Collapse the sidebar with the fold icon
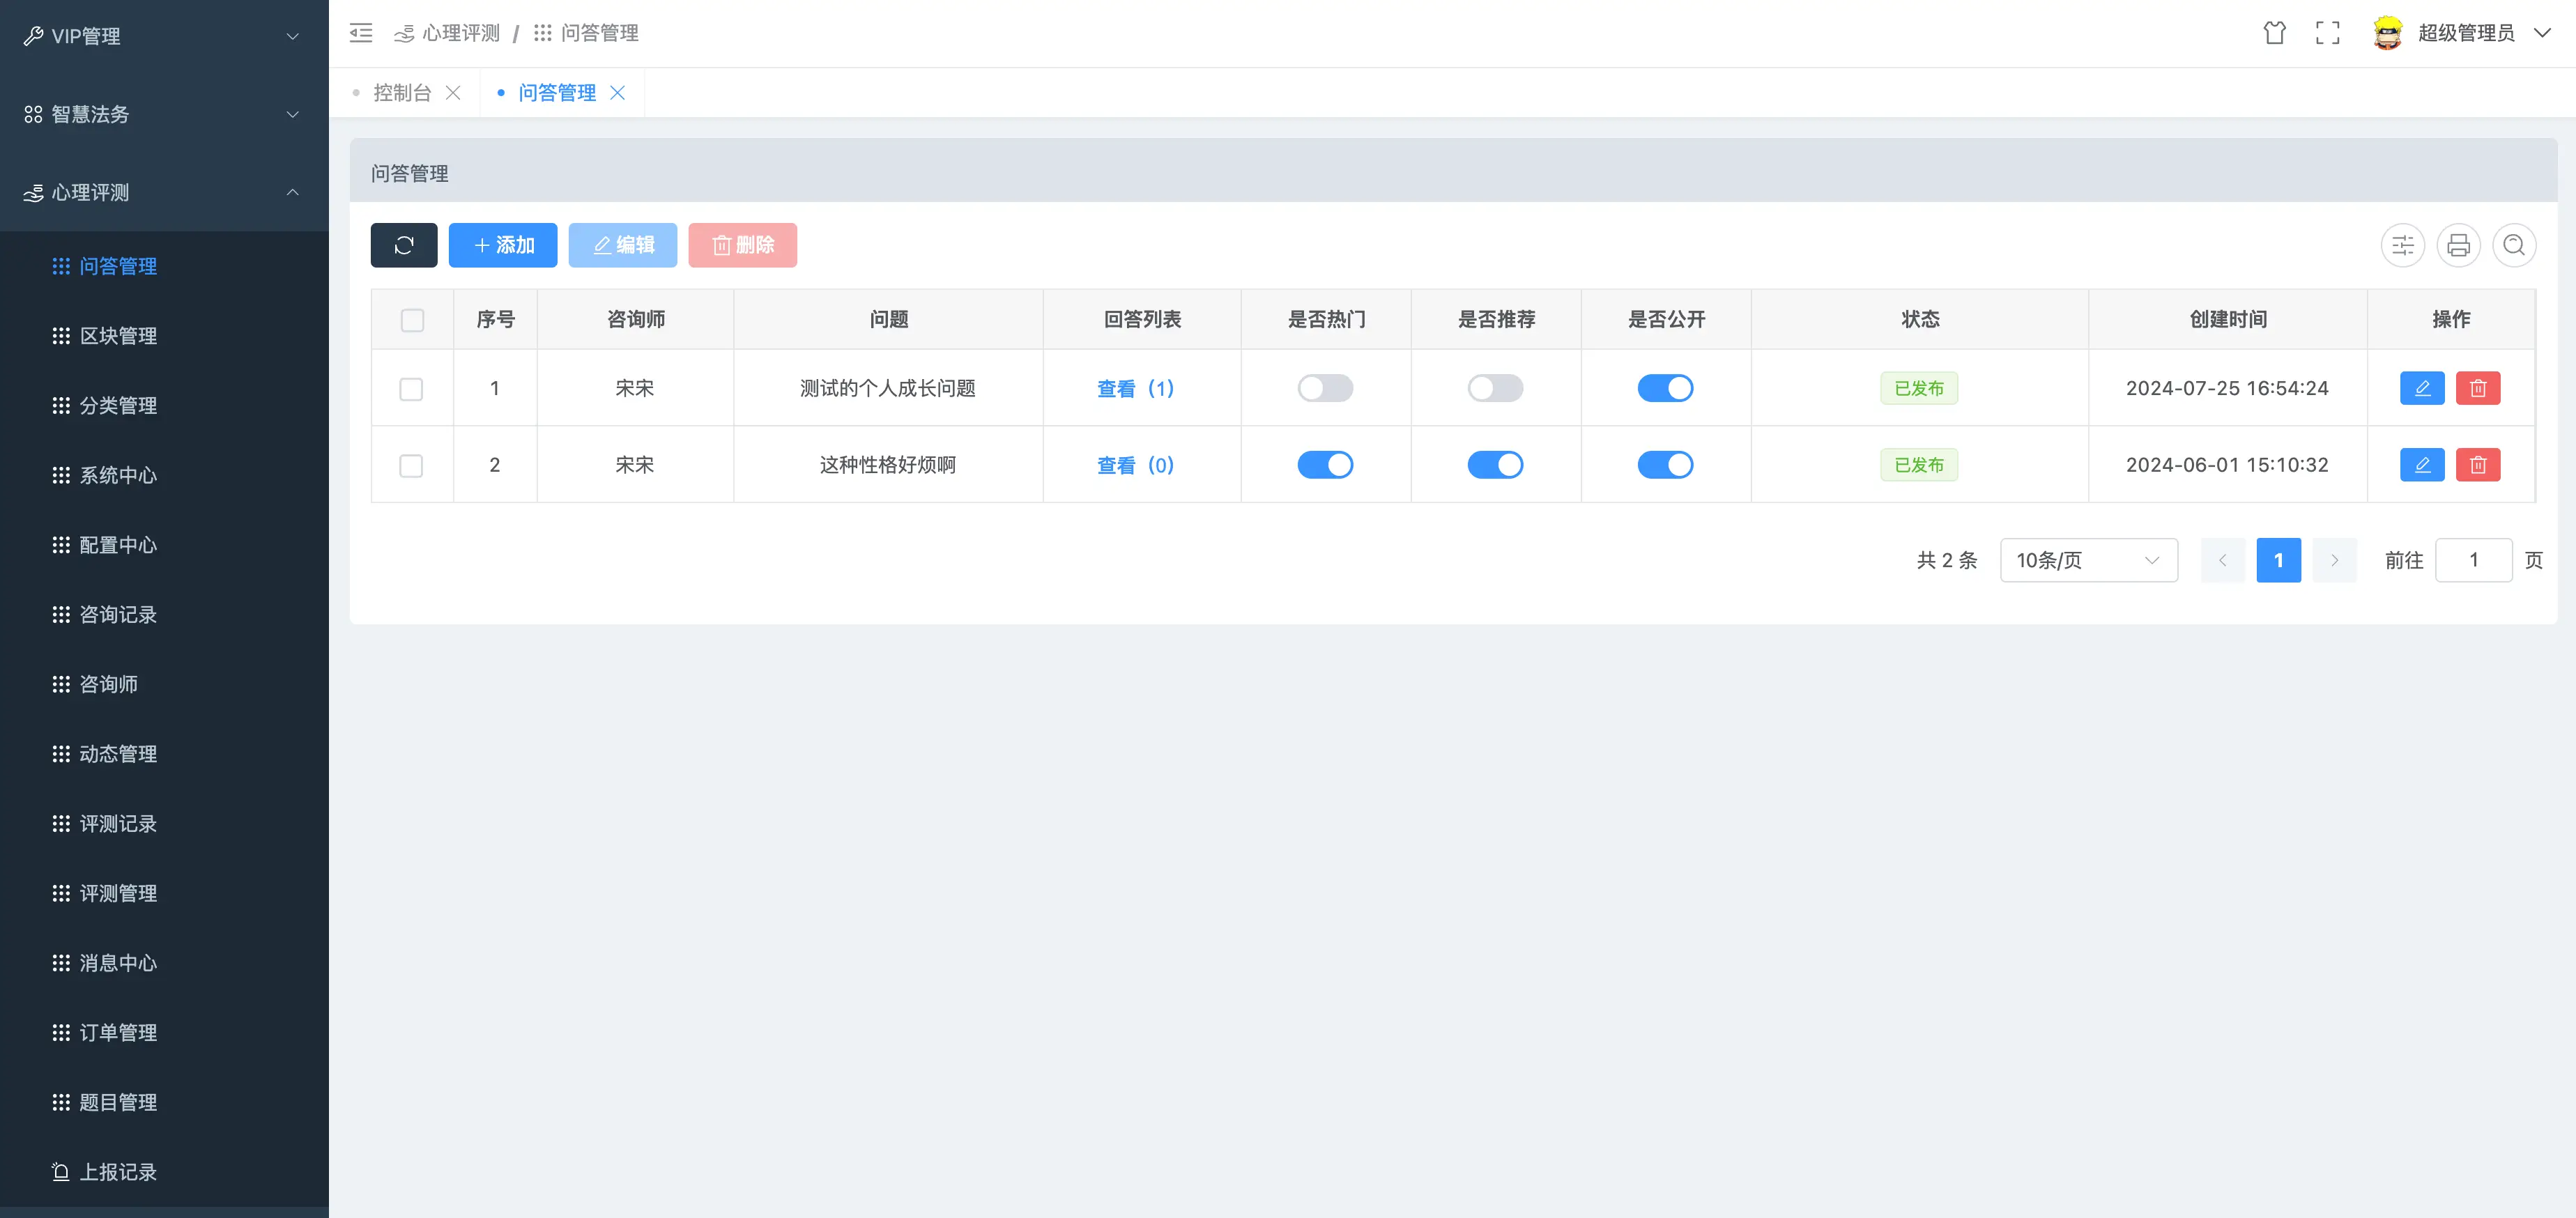This screenshot has height=1218, width=2576. [361, 33]
